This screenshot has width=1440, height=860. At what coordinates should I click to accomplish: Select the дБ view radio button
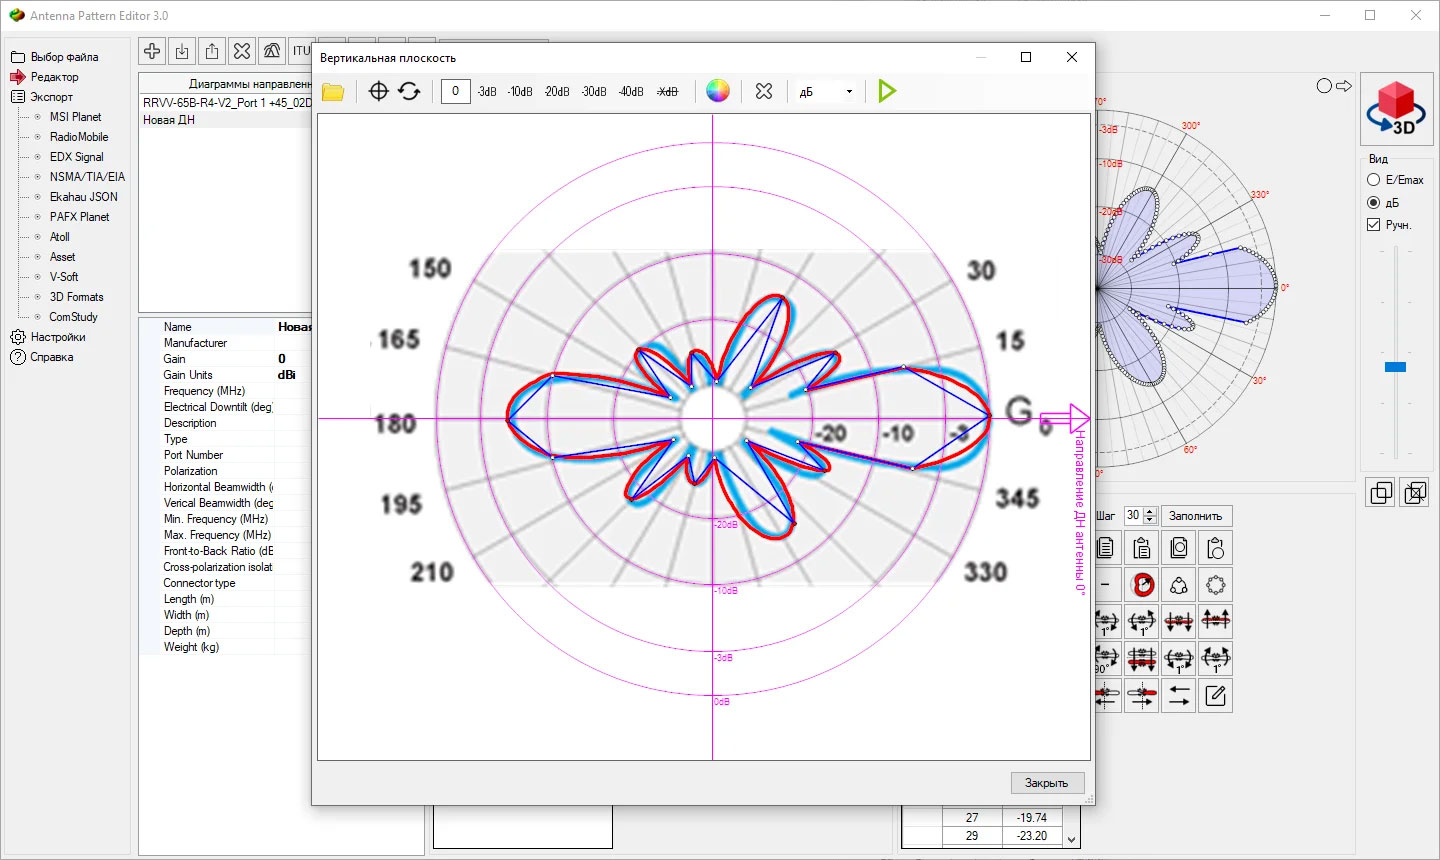(1373, 203)
